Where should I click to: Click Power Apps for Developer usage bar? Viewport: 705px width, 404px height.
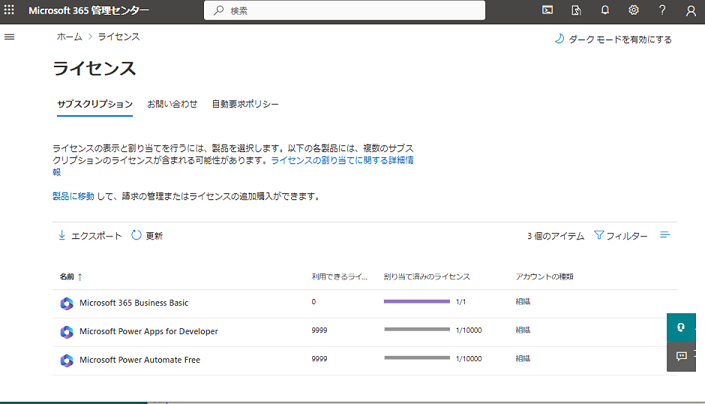[x=417, y=329]
